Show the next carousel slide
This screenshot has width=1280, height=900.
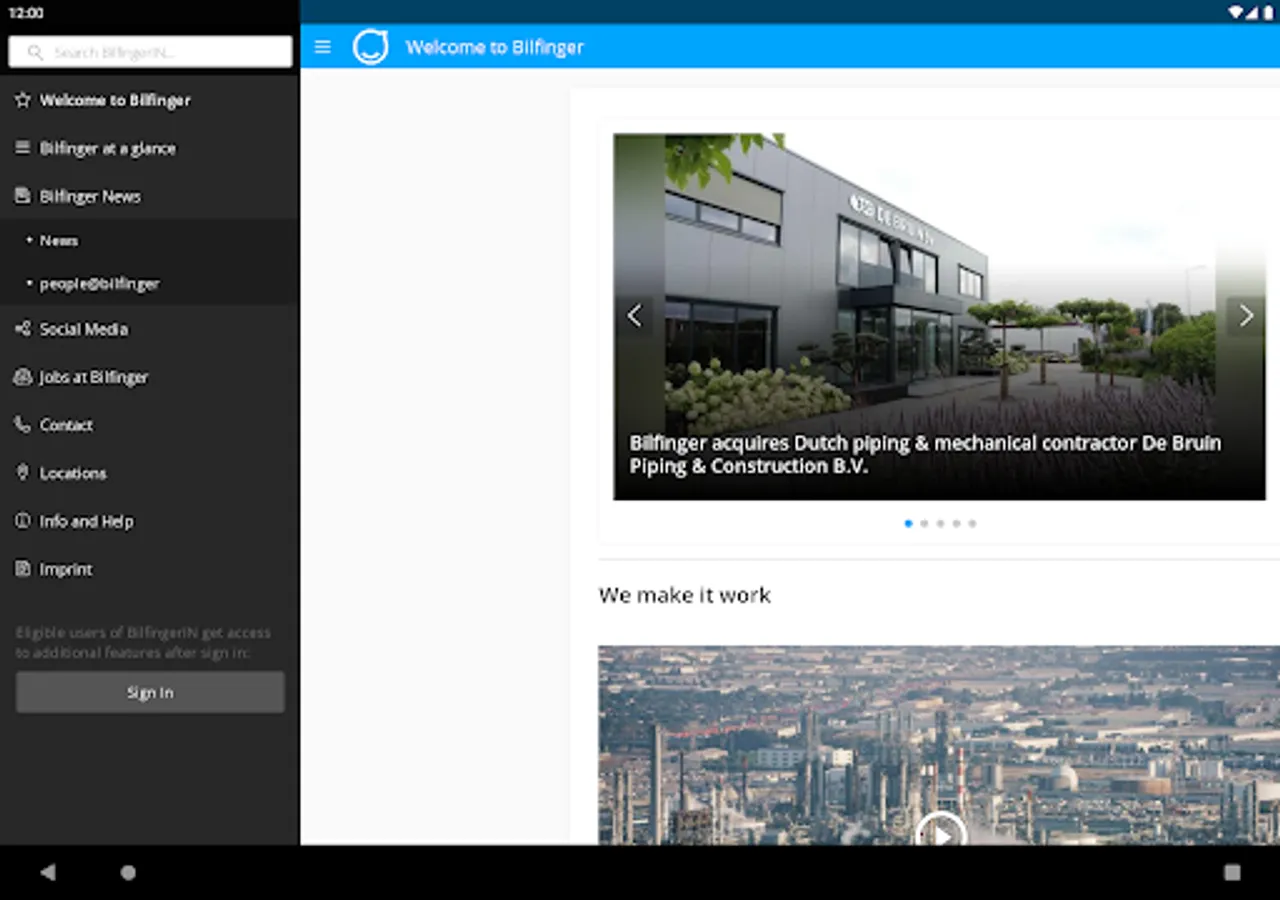point(1246,316)
